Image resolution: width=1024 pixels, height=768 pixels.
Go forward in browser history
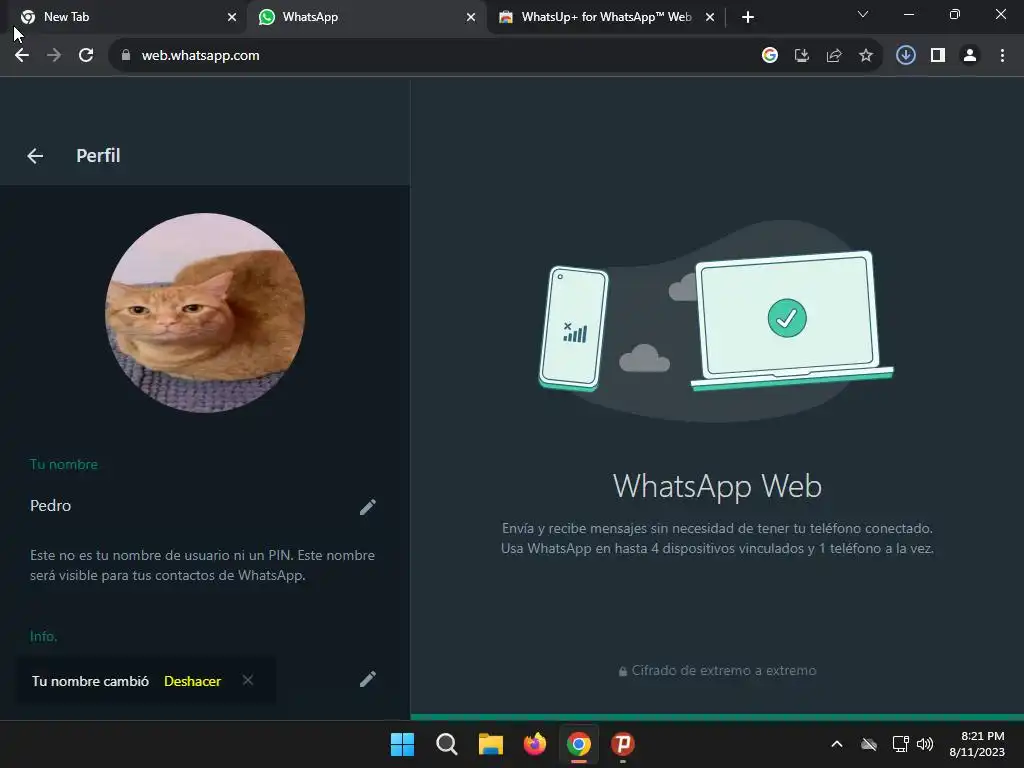click(54, 56)
